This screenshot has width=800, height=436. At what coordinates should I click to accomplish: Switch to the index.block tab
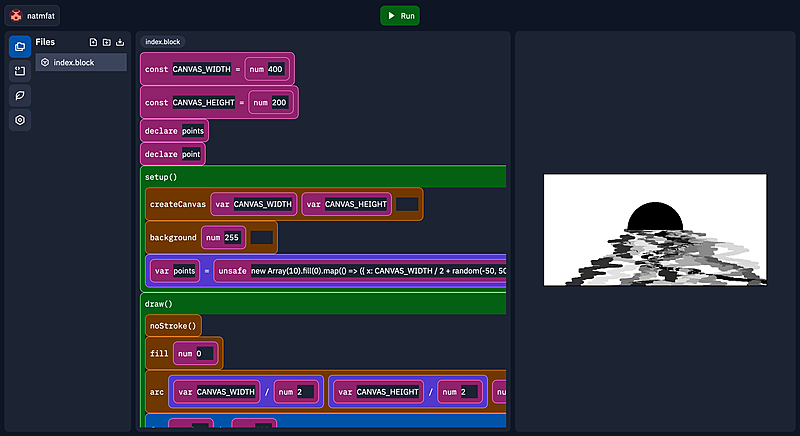click(162, 42)
